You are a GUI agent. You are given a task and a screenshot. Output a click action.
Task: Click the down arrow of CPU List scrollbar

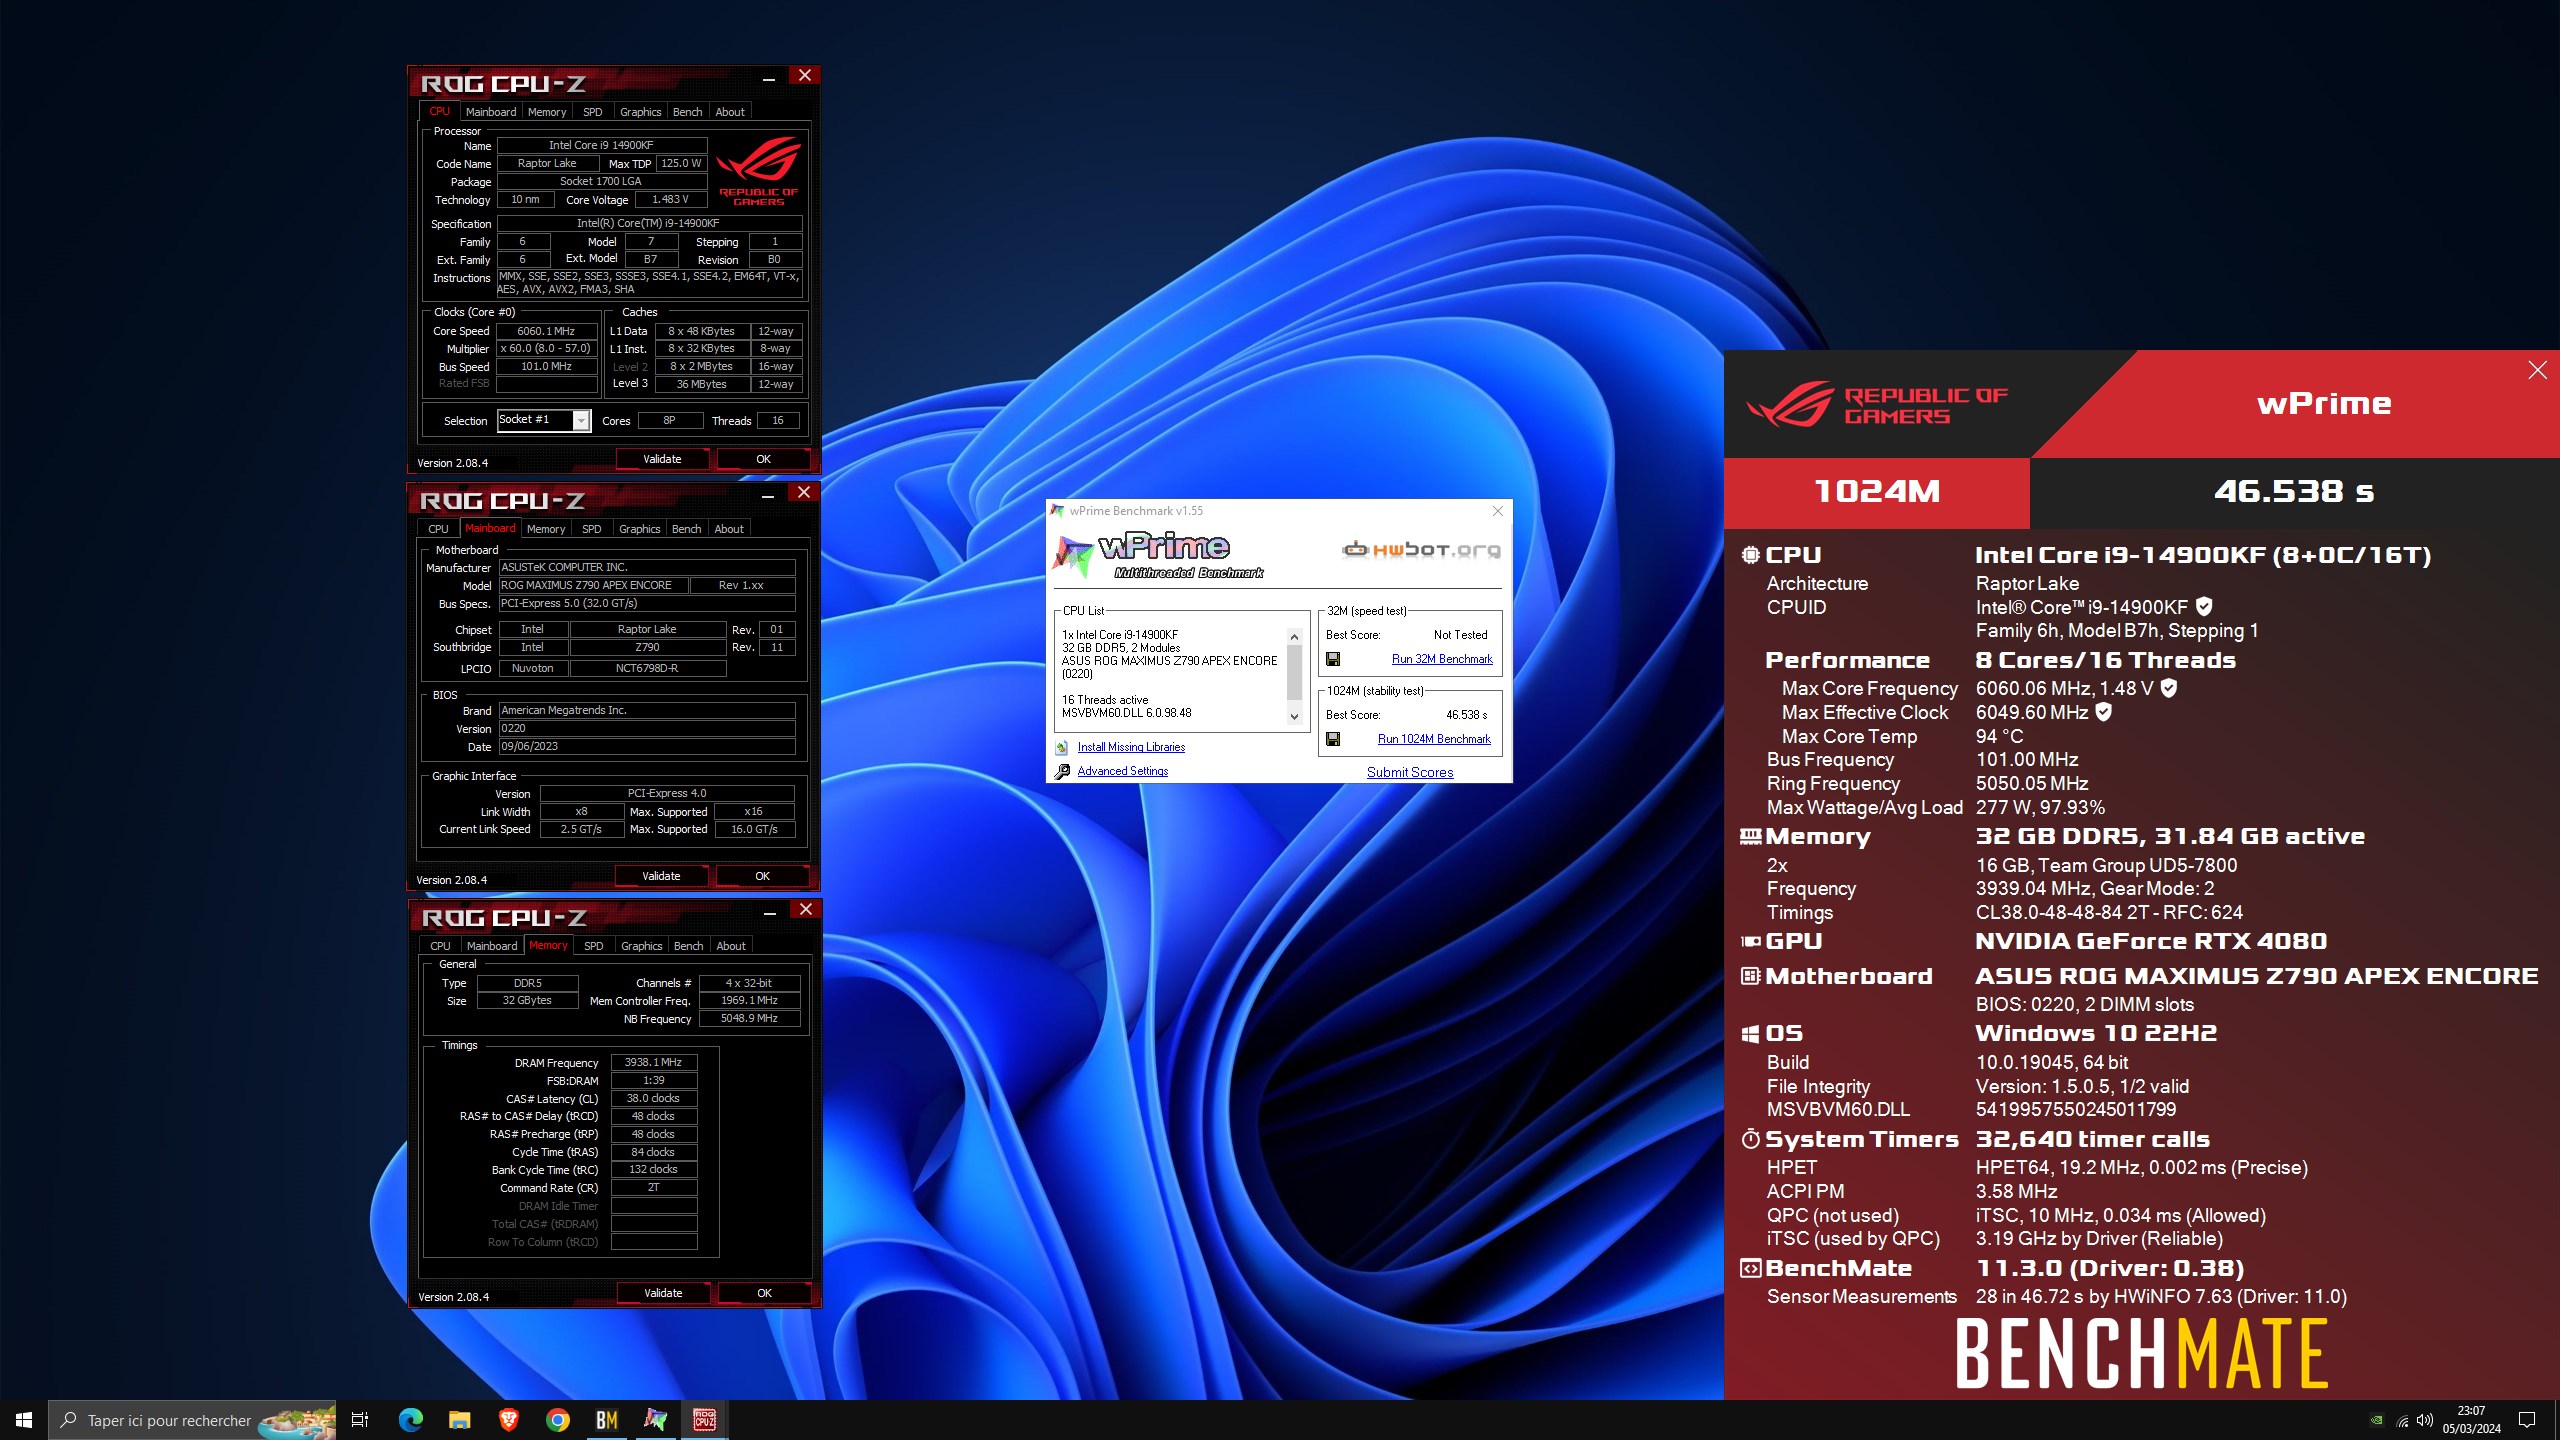pyautogui.click(x=1294, y=716)
